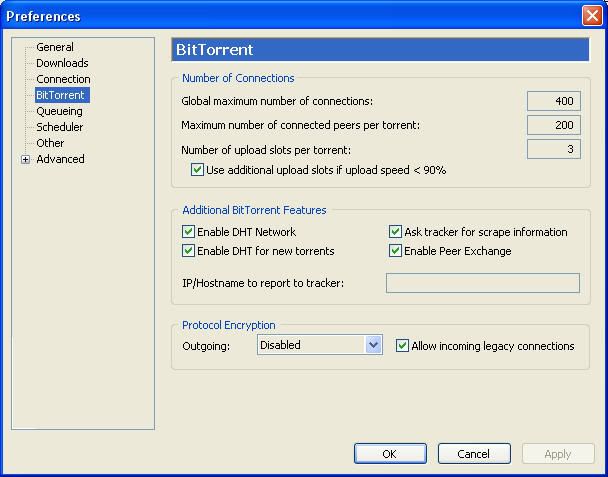
Task: Uncheck Enable DHT for new torrents
Action: coord(188,251)
